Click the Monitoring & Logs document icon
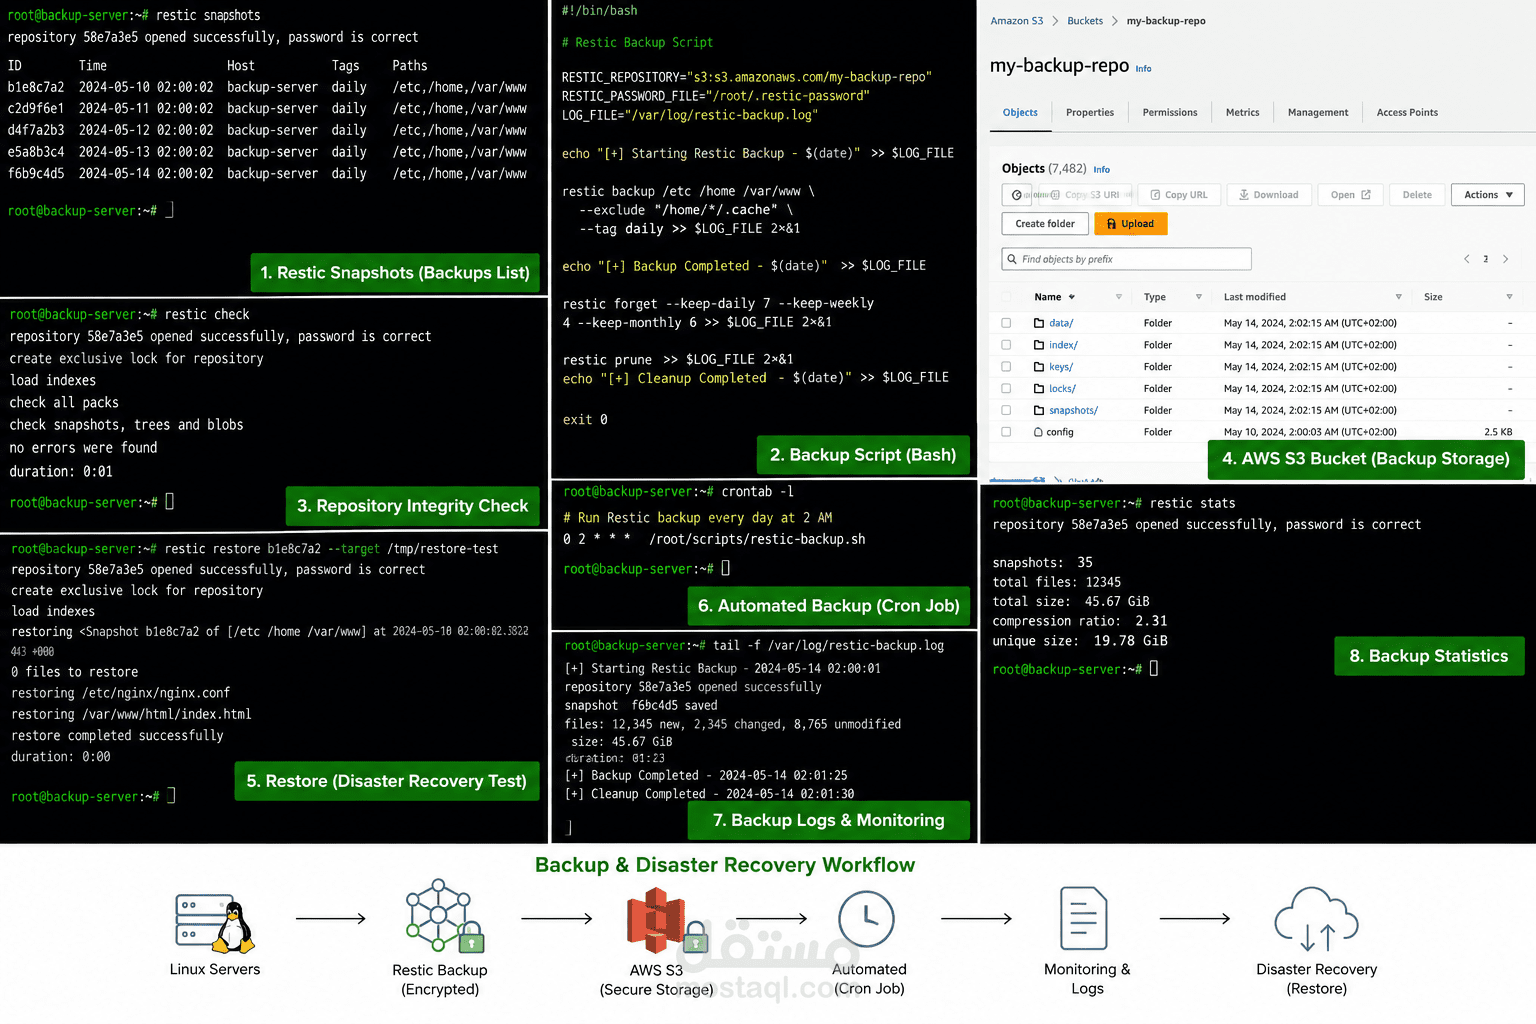 tap(1083, 918)
